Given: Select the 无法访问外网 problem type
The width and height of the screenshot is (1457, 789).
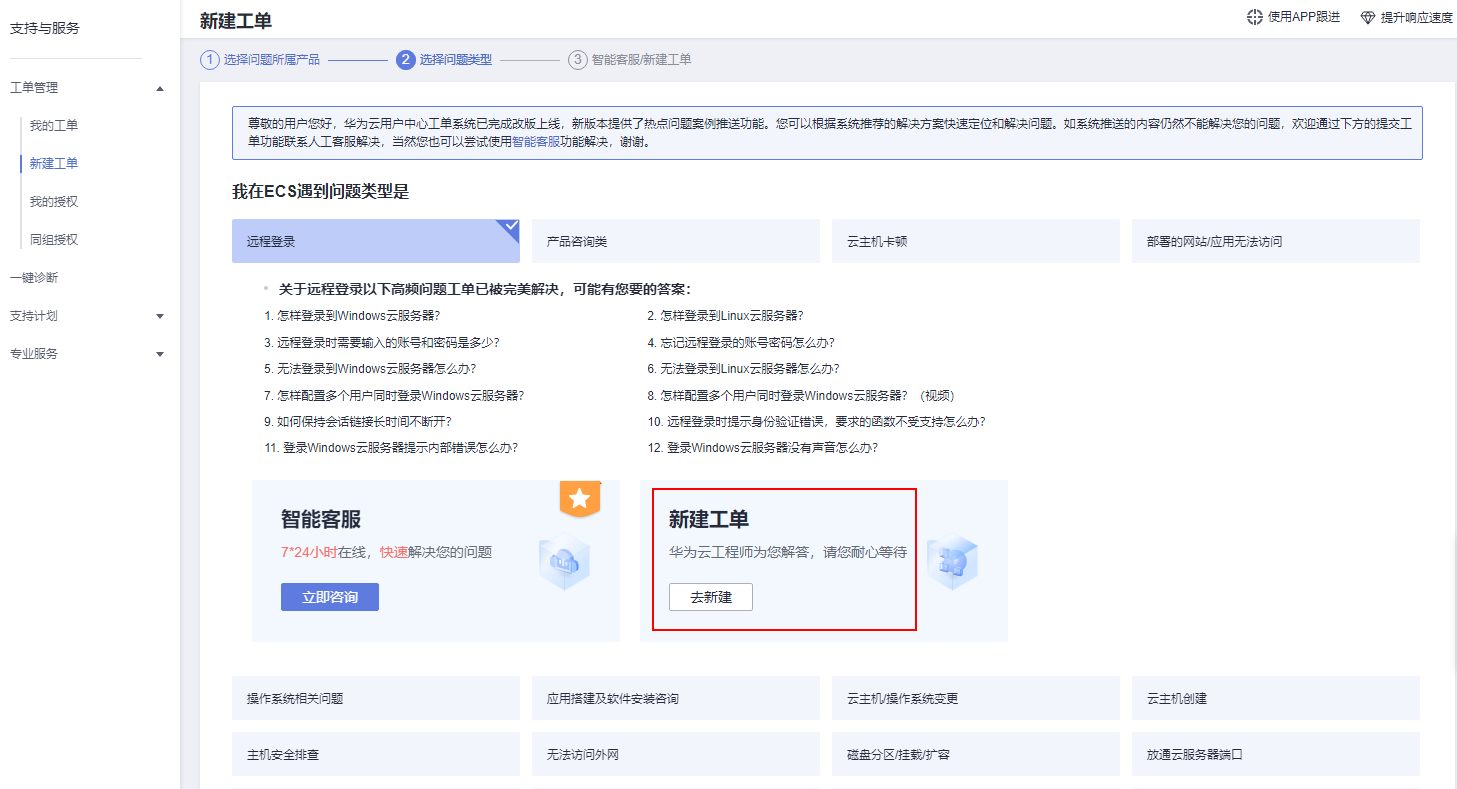Looking at the screenshot, I should click(x=676, y=754).
